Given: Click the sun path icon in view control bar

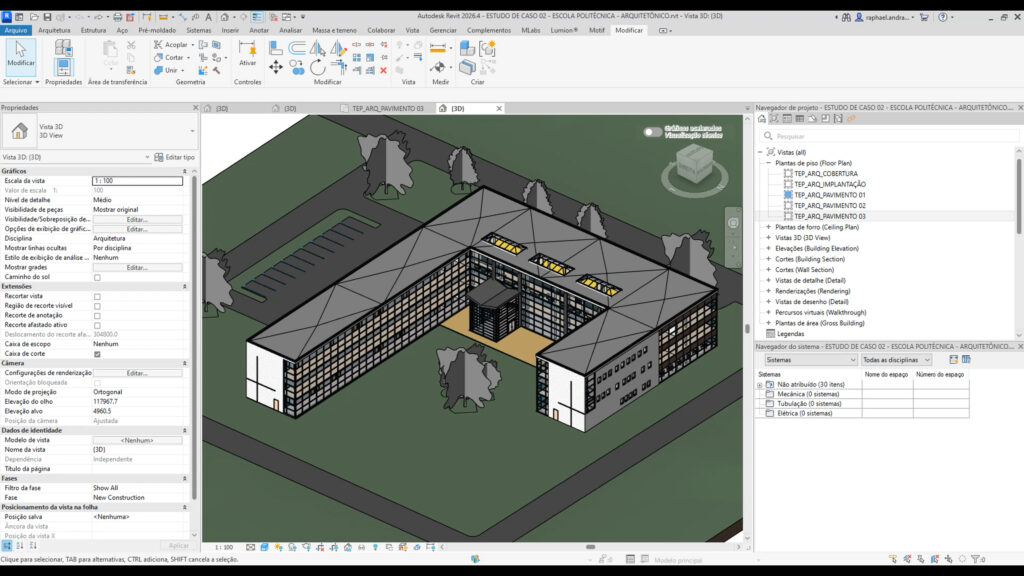Looking at the screenshot, I should pos(278,547).
